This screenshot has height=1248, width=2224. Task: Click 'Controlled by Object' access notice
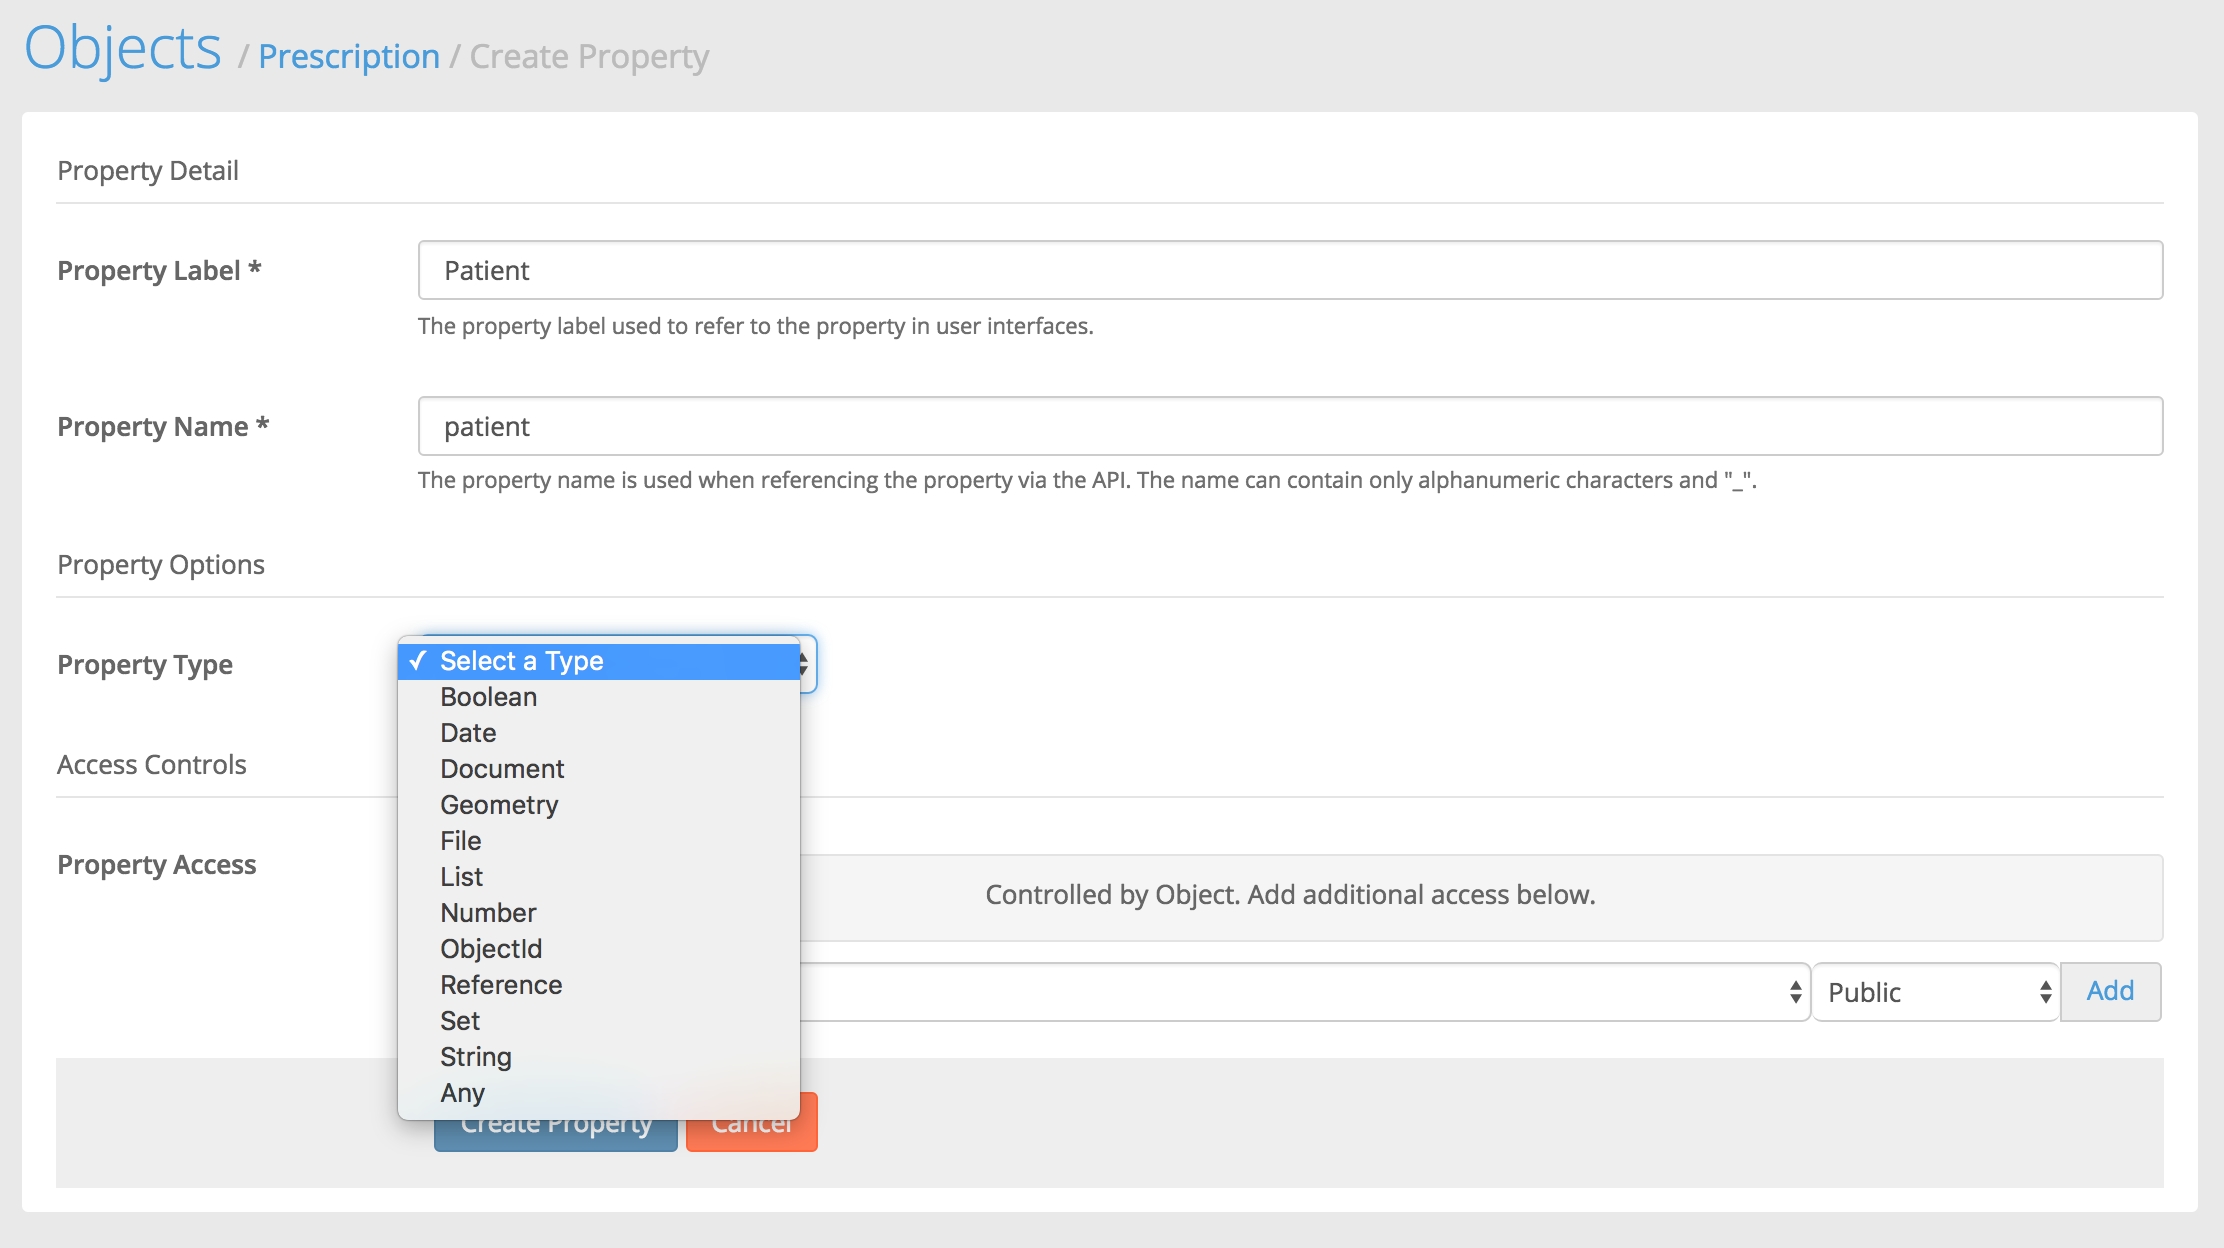pos(1290,896)
